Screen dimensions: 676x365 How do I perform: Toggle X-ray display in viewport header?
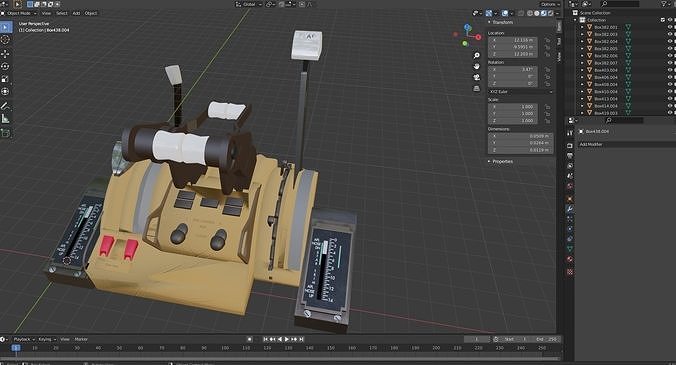[x=520, y=13]
